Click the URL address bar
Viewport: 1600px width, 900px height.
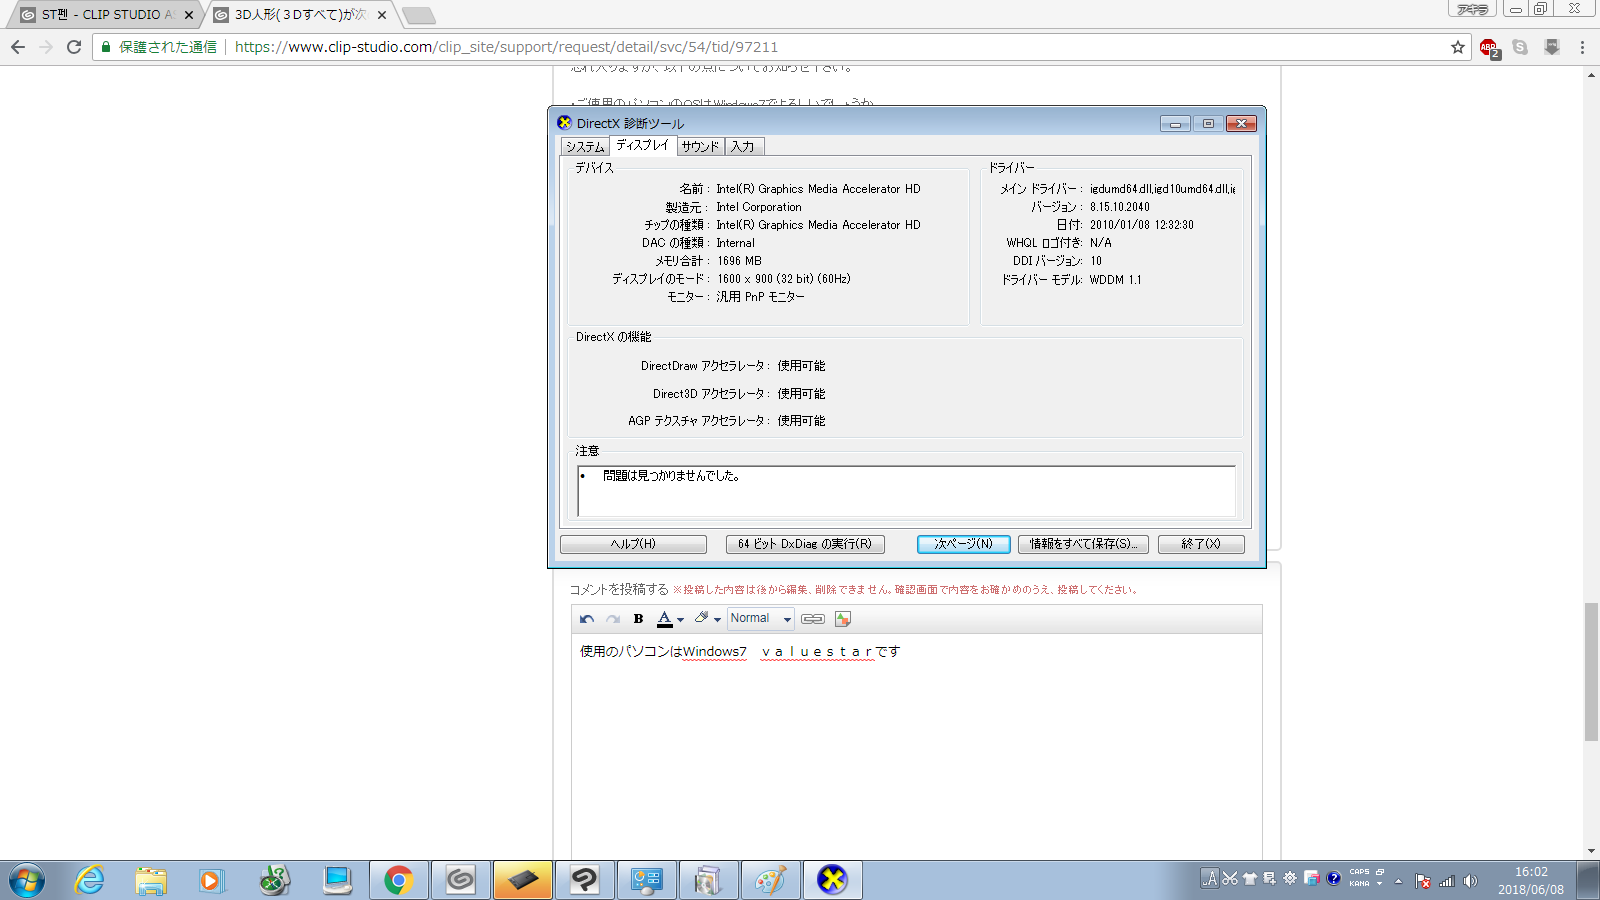(780, 47)
